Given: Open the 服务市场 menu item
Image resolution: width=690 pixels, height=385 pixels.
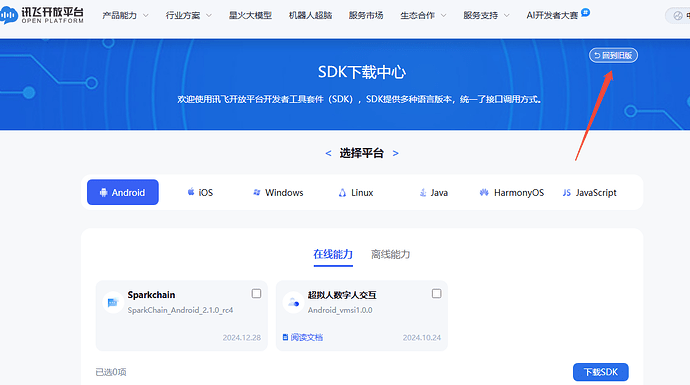Looking at the screenshot, I should (x=366, y=15).
